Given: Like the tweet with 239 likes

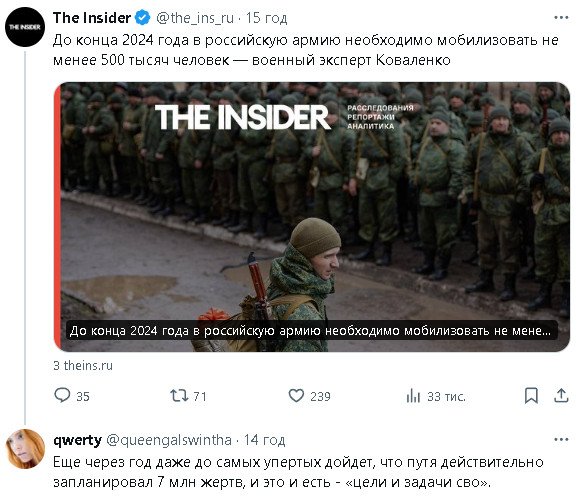Looking at the screenshot, I should [x=296, y=396].
